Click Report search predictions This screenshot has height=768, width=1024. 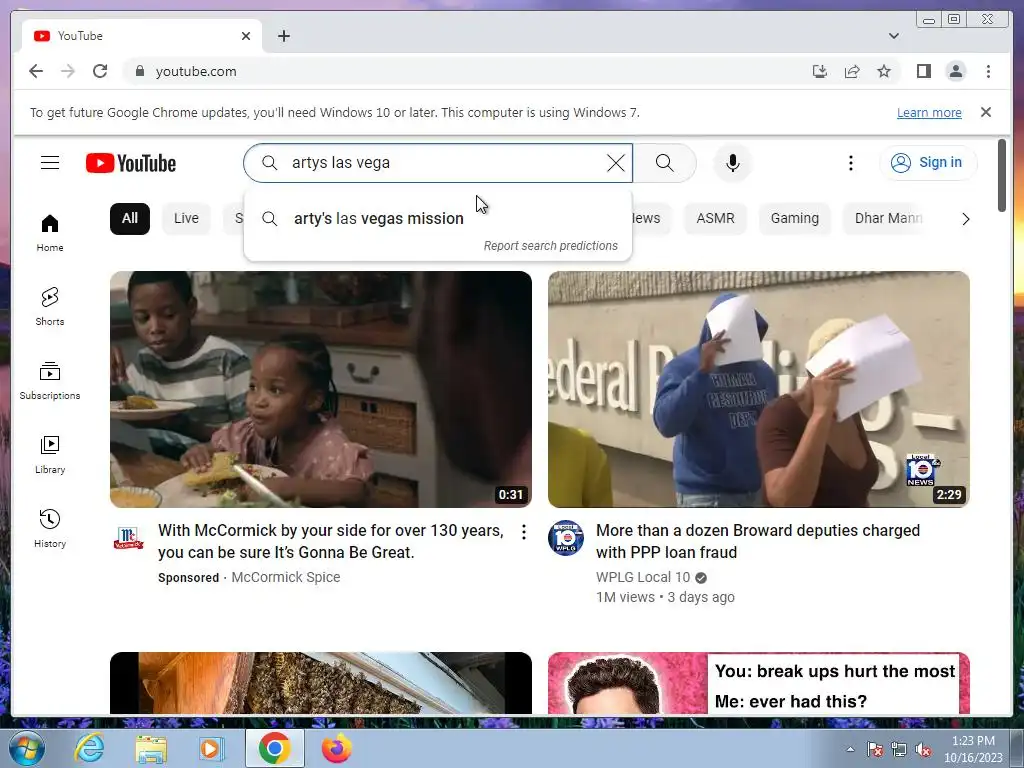(551, 246)
